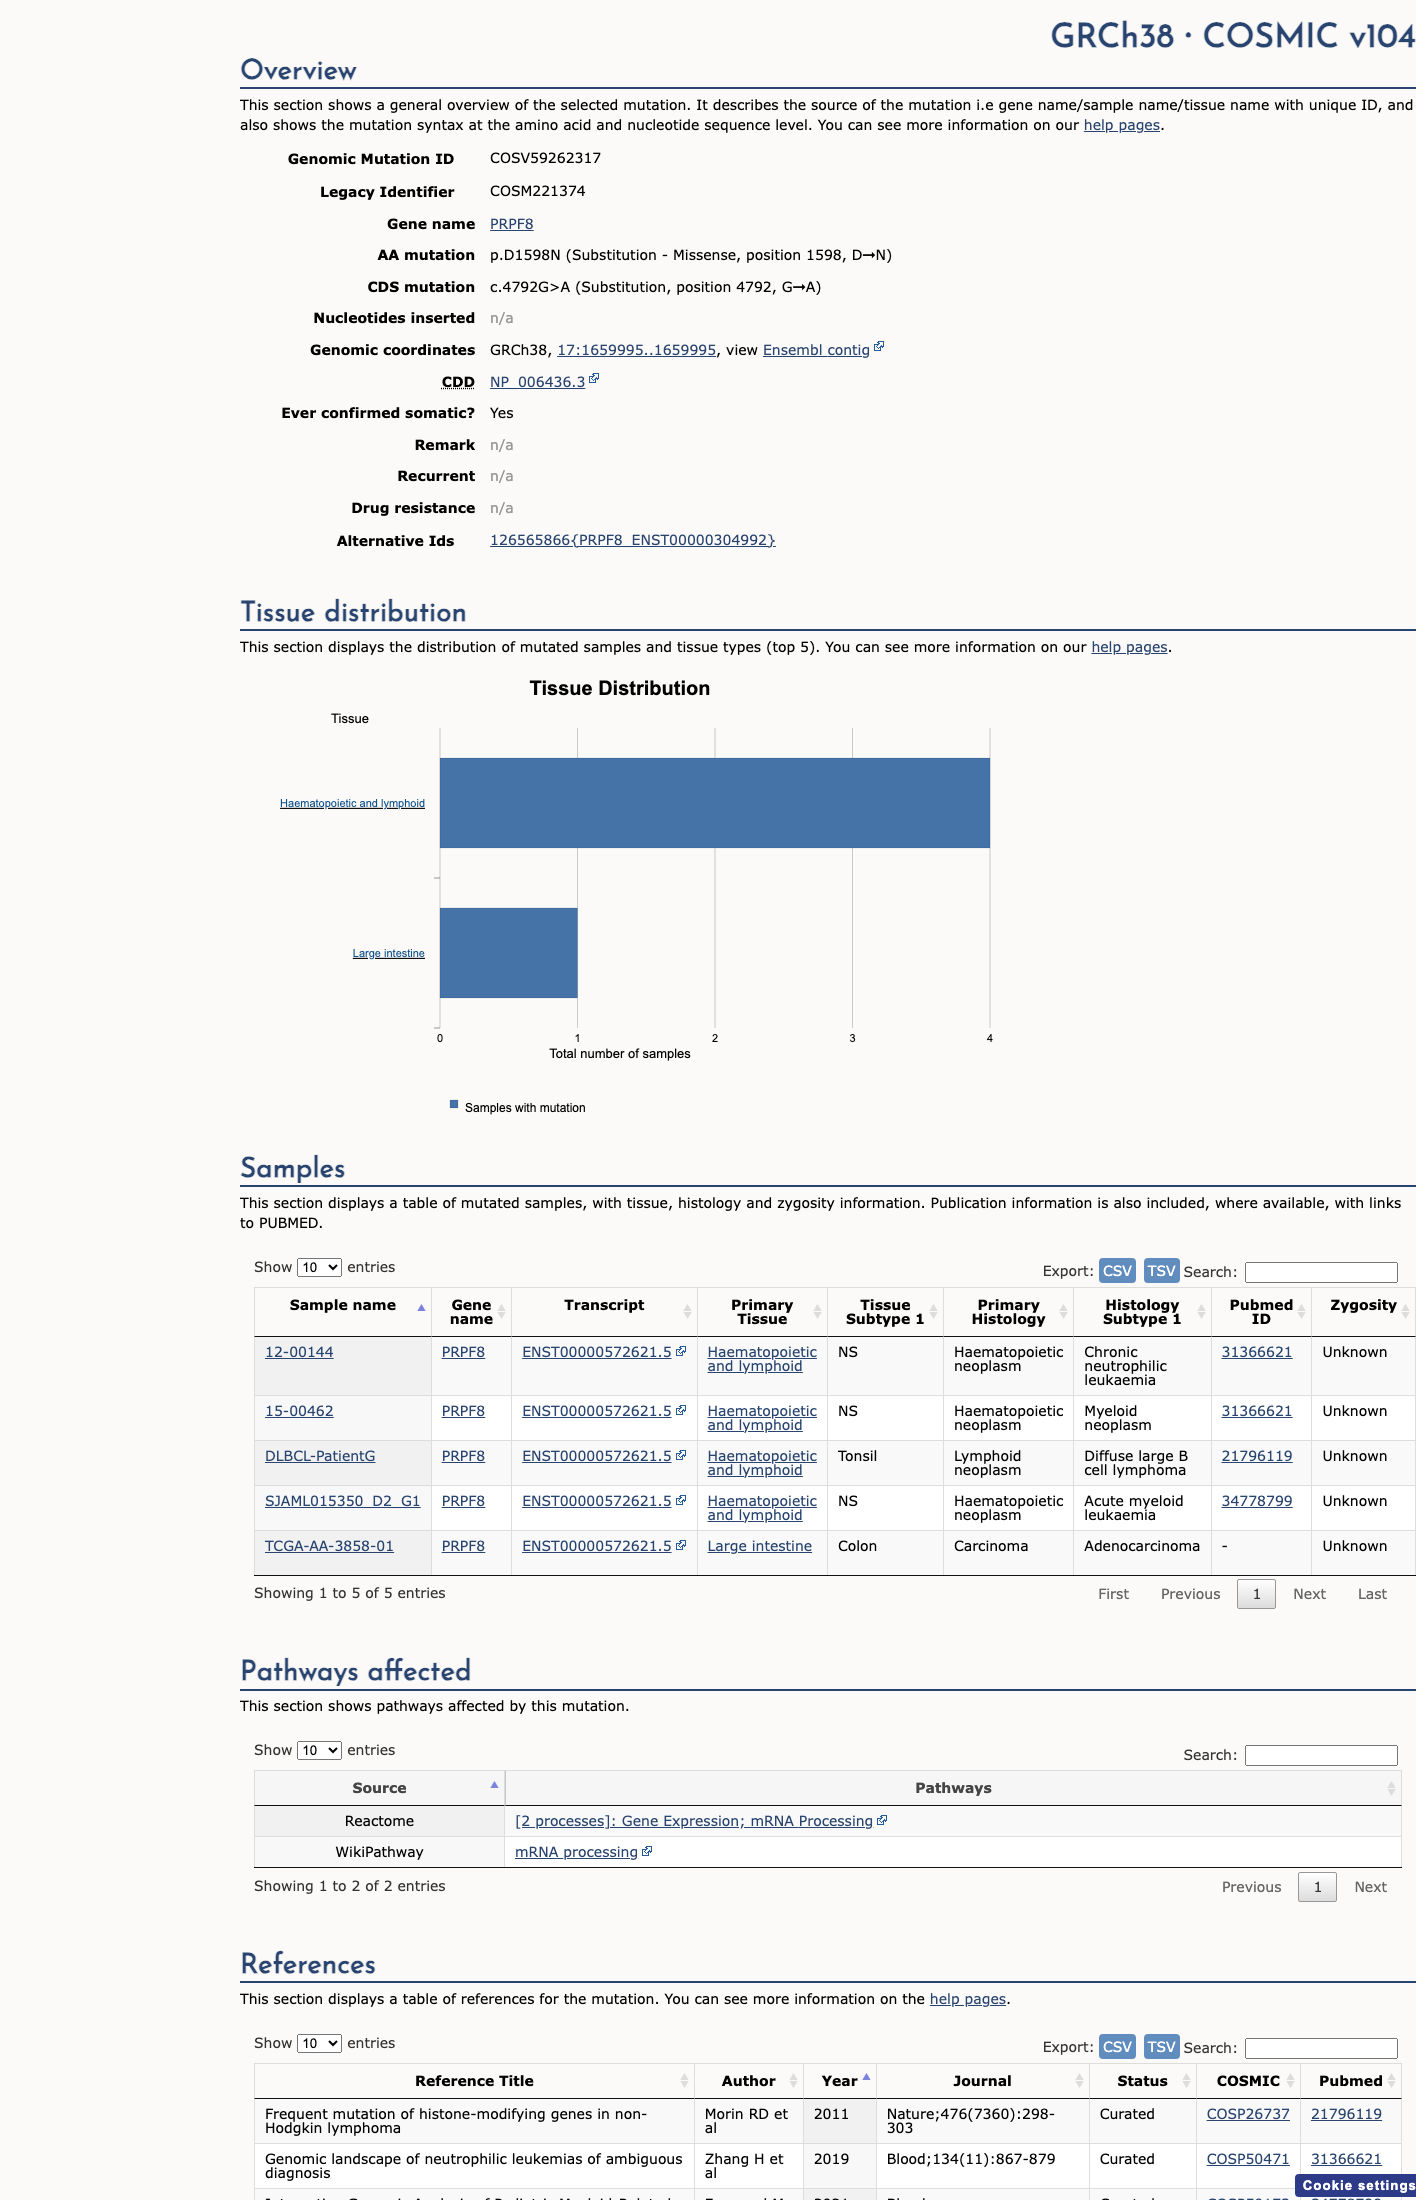1416x2200 pixels.
Task: Click the Large intestine chart bar
Action: coord(509,953)
